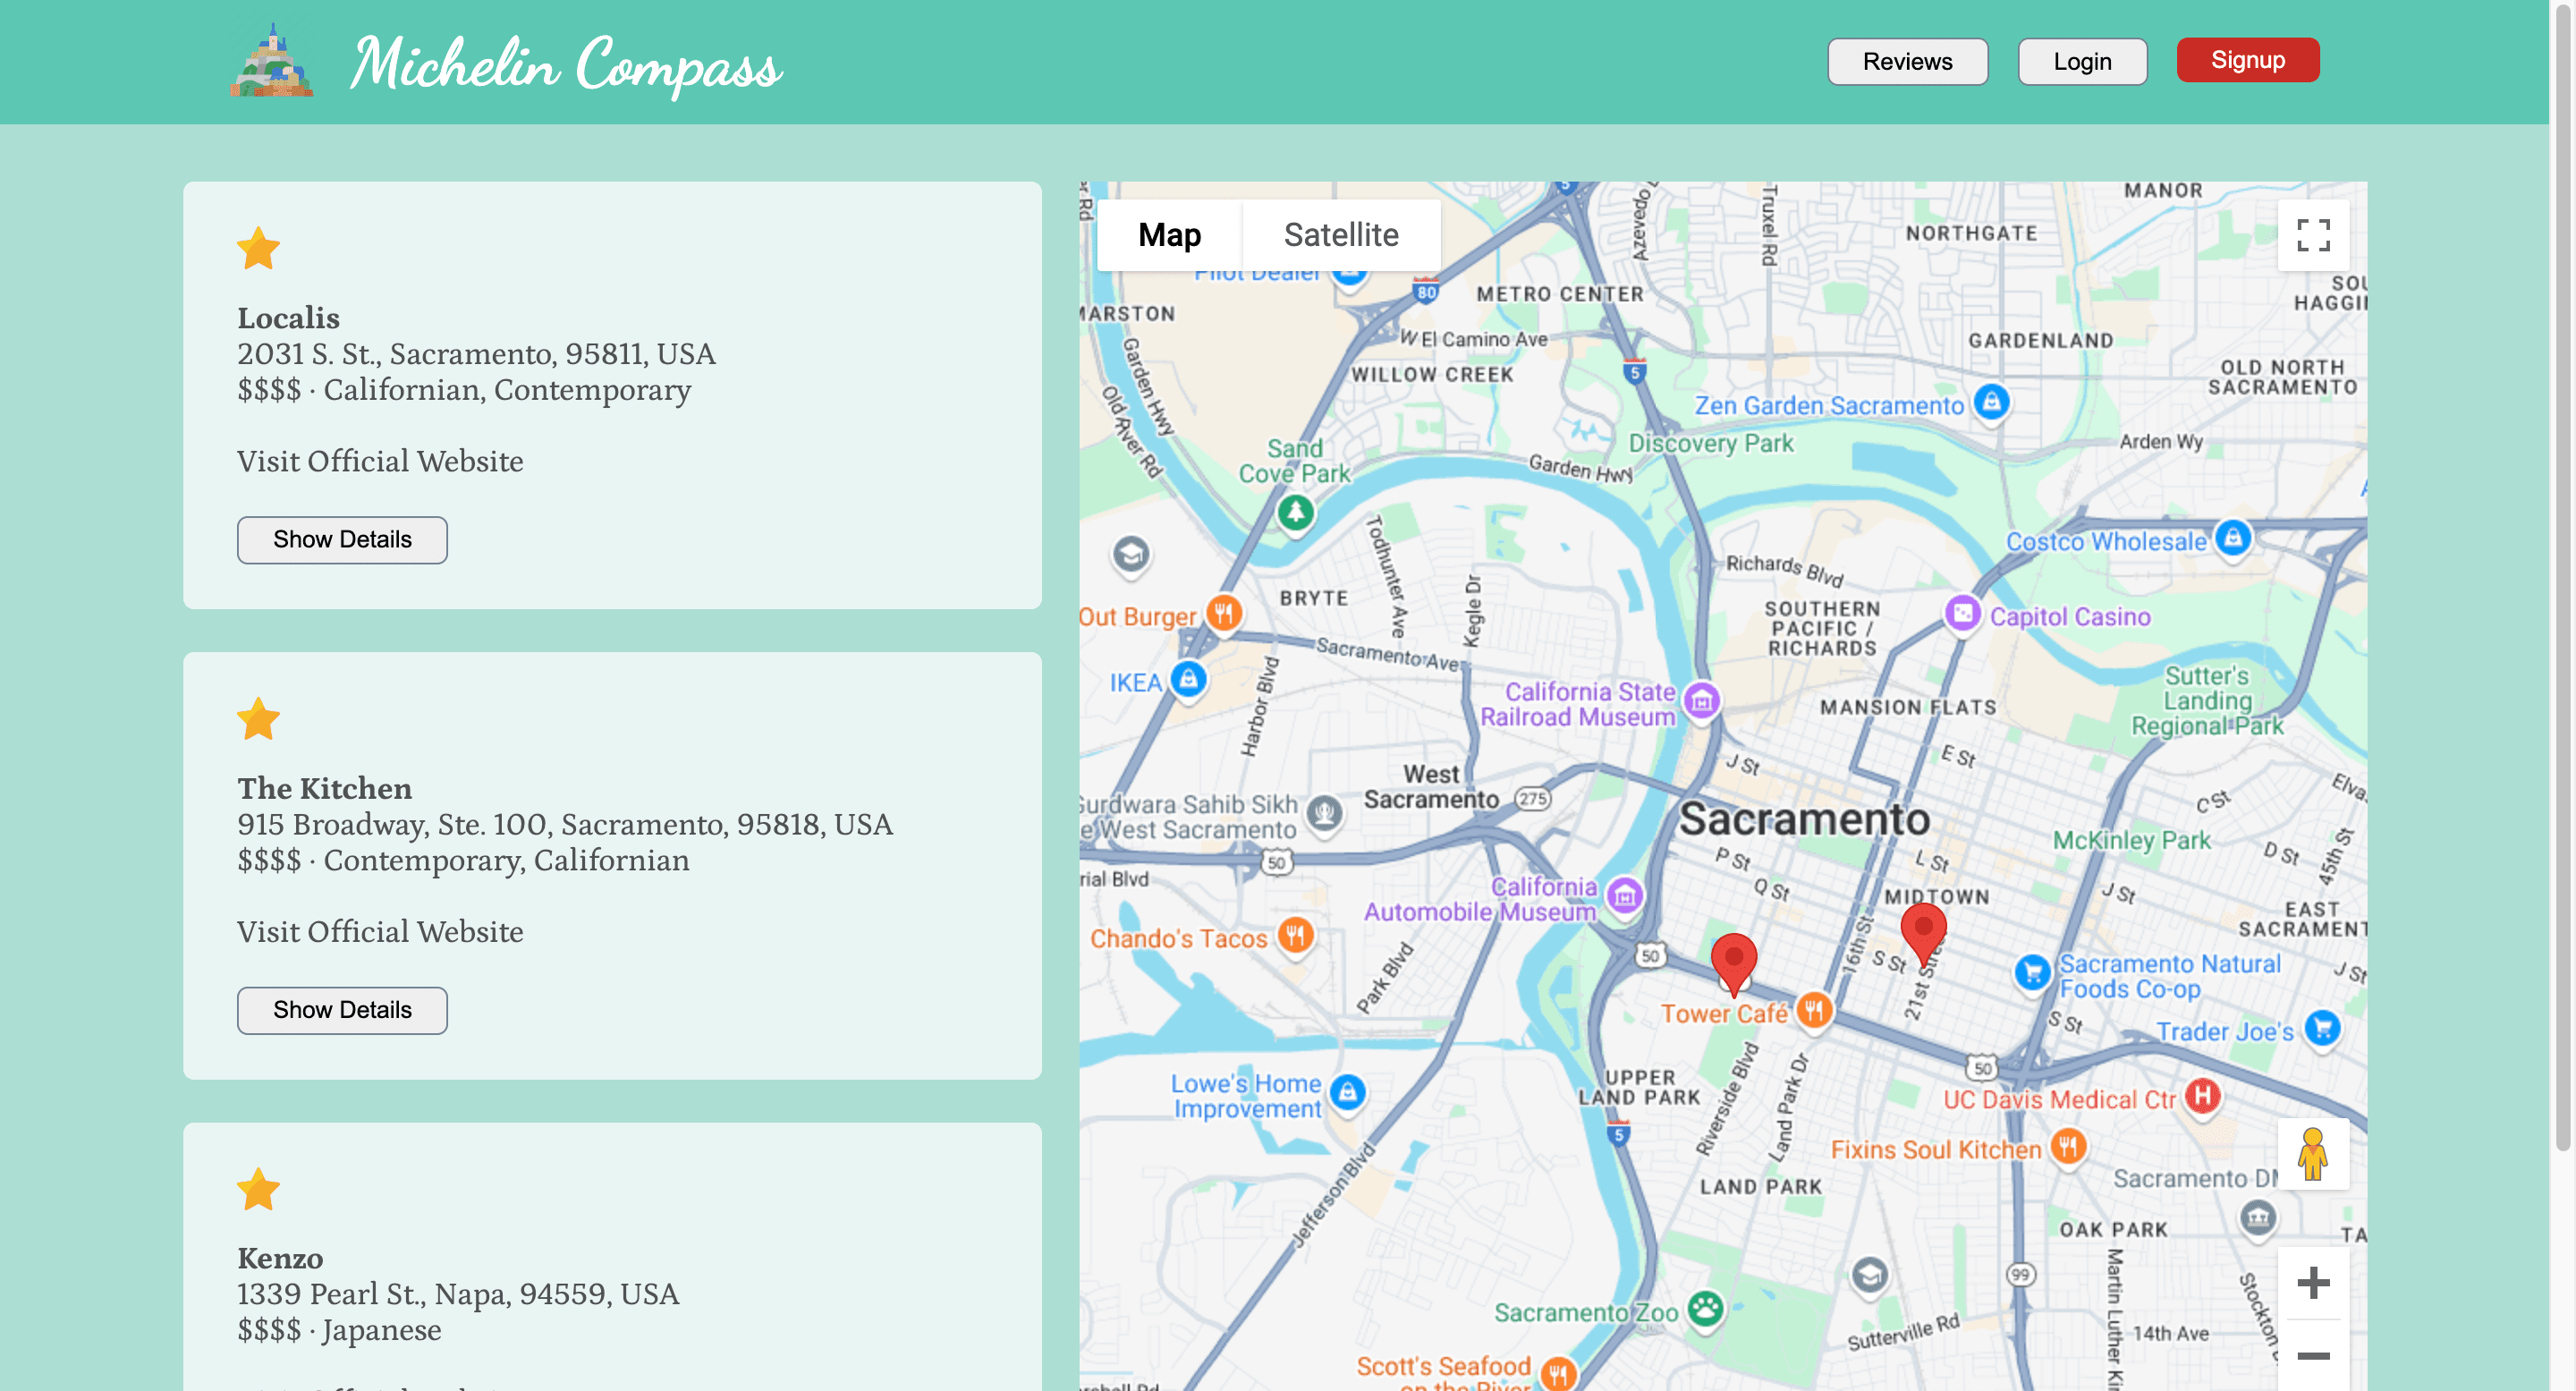The height and width of the screenshot is (1391, 2576).
Task: Click the Sacramento Zoo marker
Action: coord(1705,1308)
